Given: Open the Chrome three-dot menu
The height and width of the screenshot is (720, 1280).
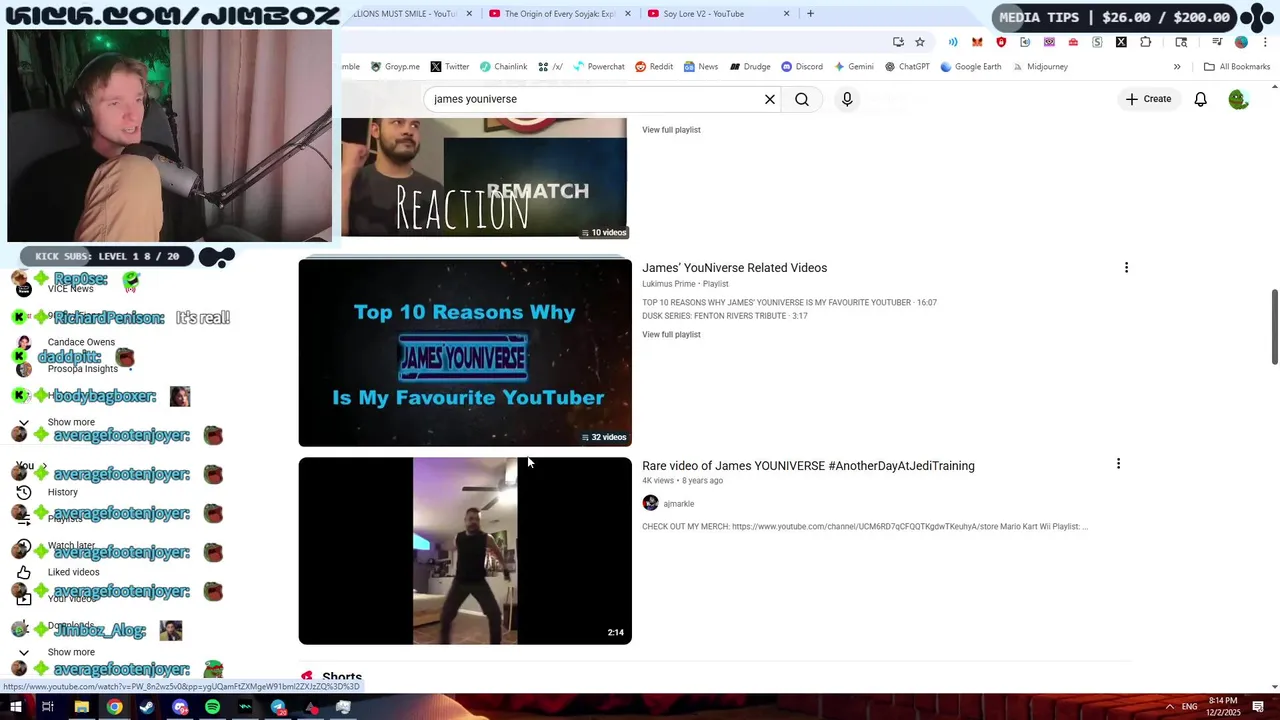Looking at the screenshot, I should click(x=1266, y=42).
